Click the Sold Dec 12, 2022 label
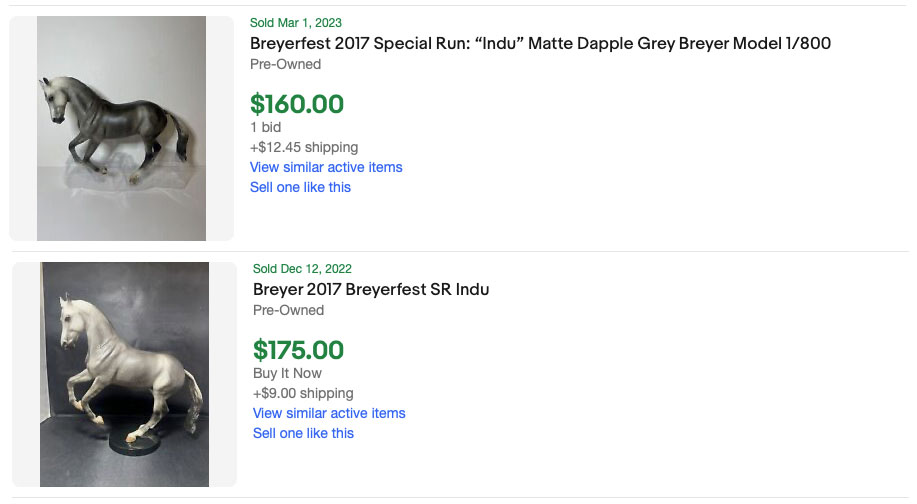The width and height of the screenshot is (917, 504). pos(303,268)
